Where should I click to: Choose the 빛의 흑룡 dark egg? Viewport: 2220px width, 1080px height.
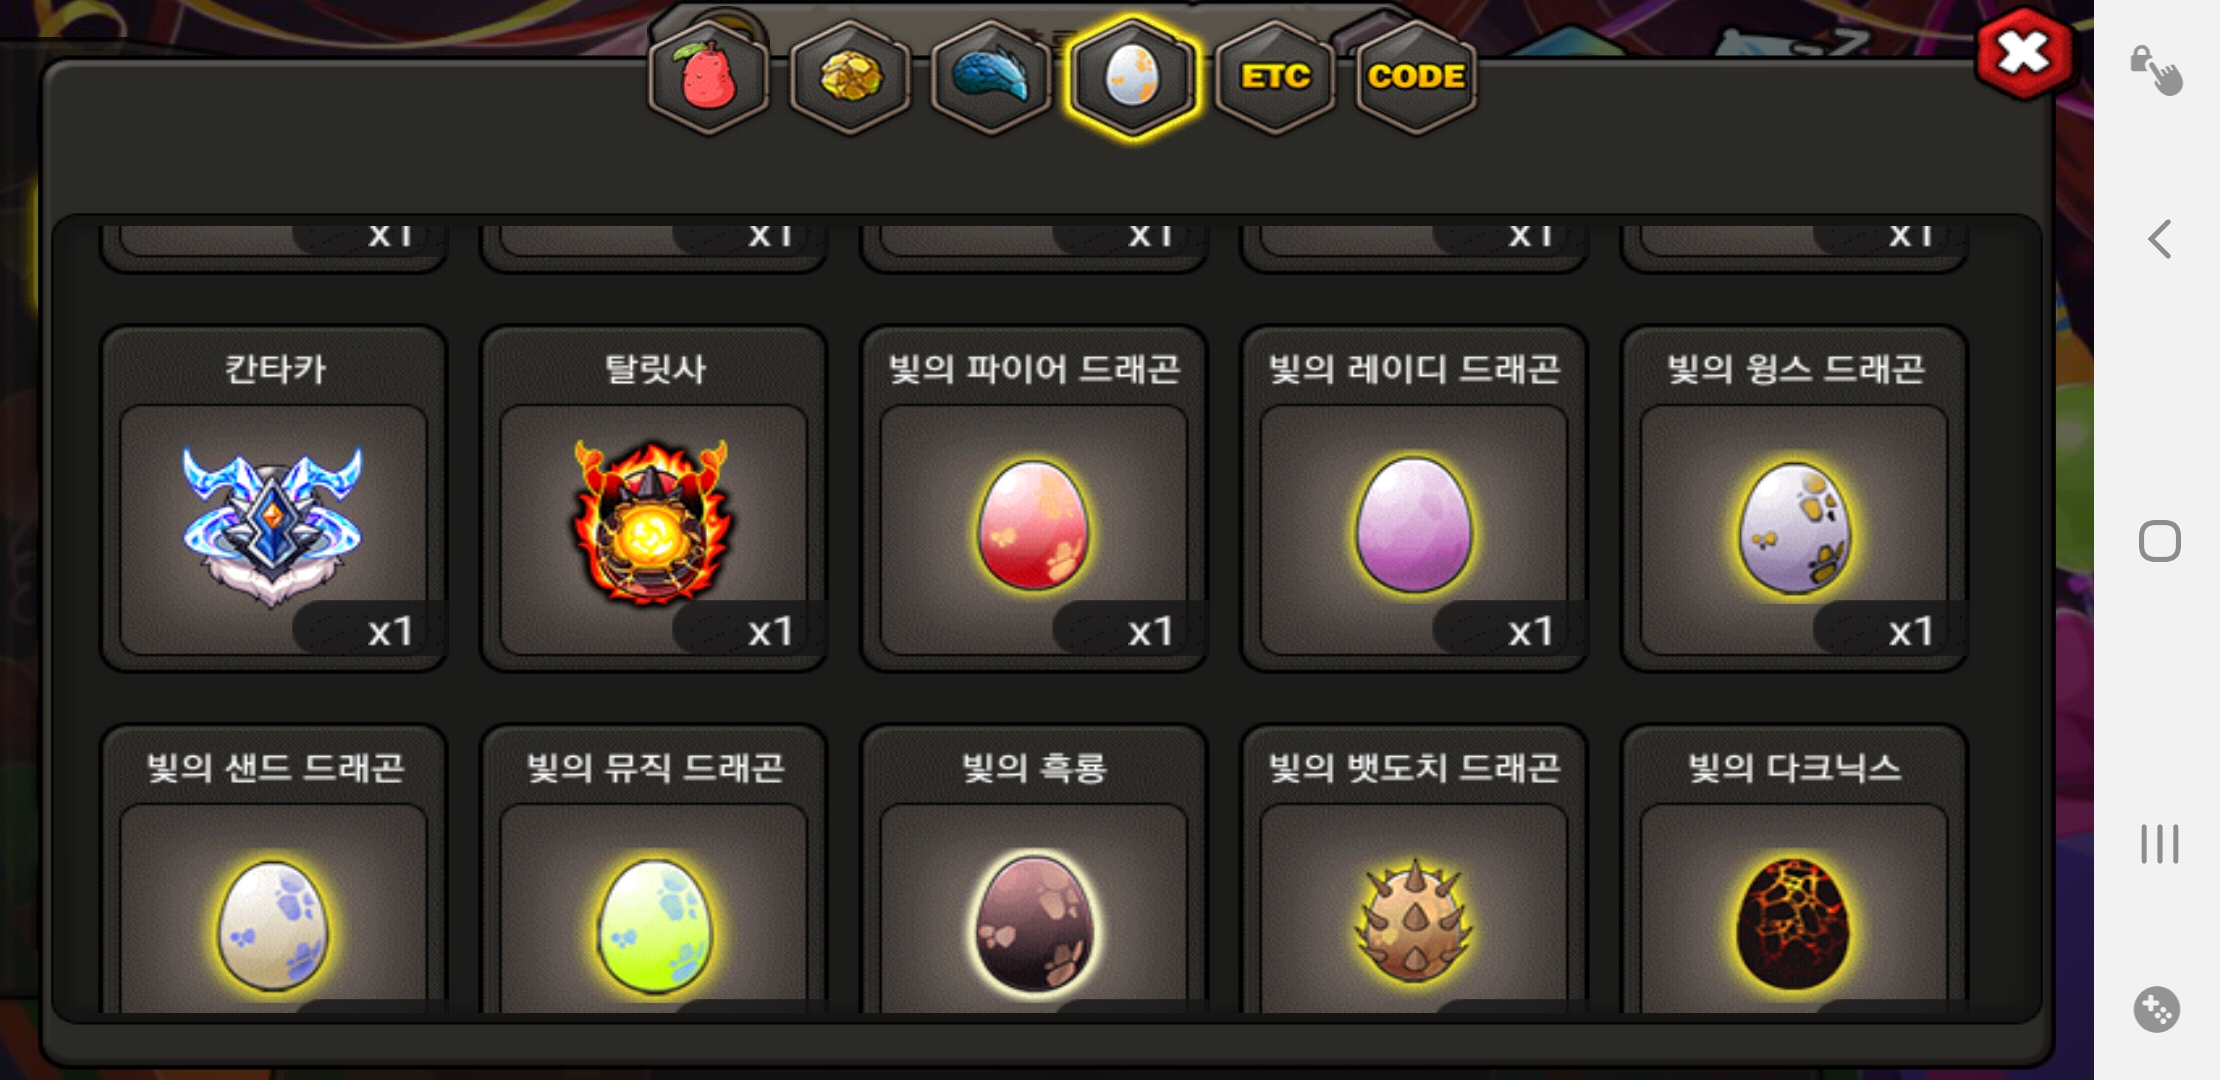[1033, 870]
